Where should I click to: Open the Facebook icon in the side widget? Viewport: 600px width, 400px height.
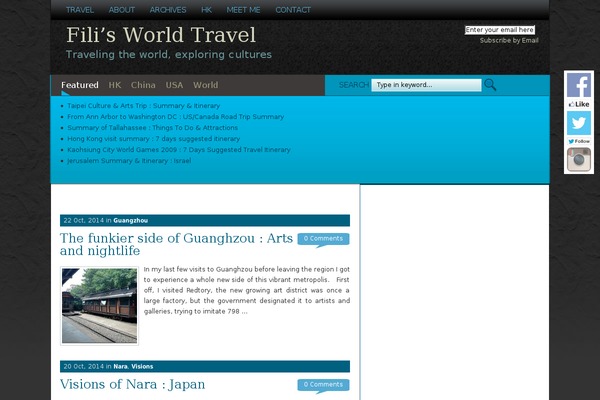point(579,85)
